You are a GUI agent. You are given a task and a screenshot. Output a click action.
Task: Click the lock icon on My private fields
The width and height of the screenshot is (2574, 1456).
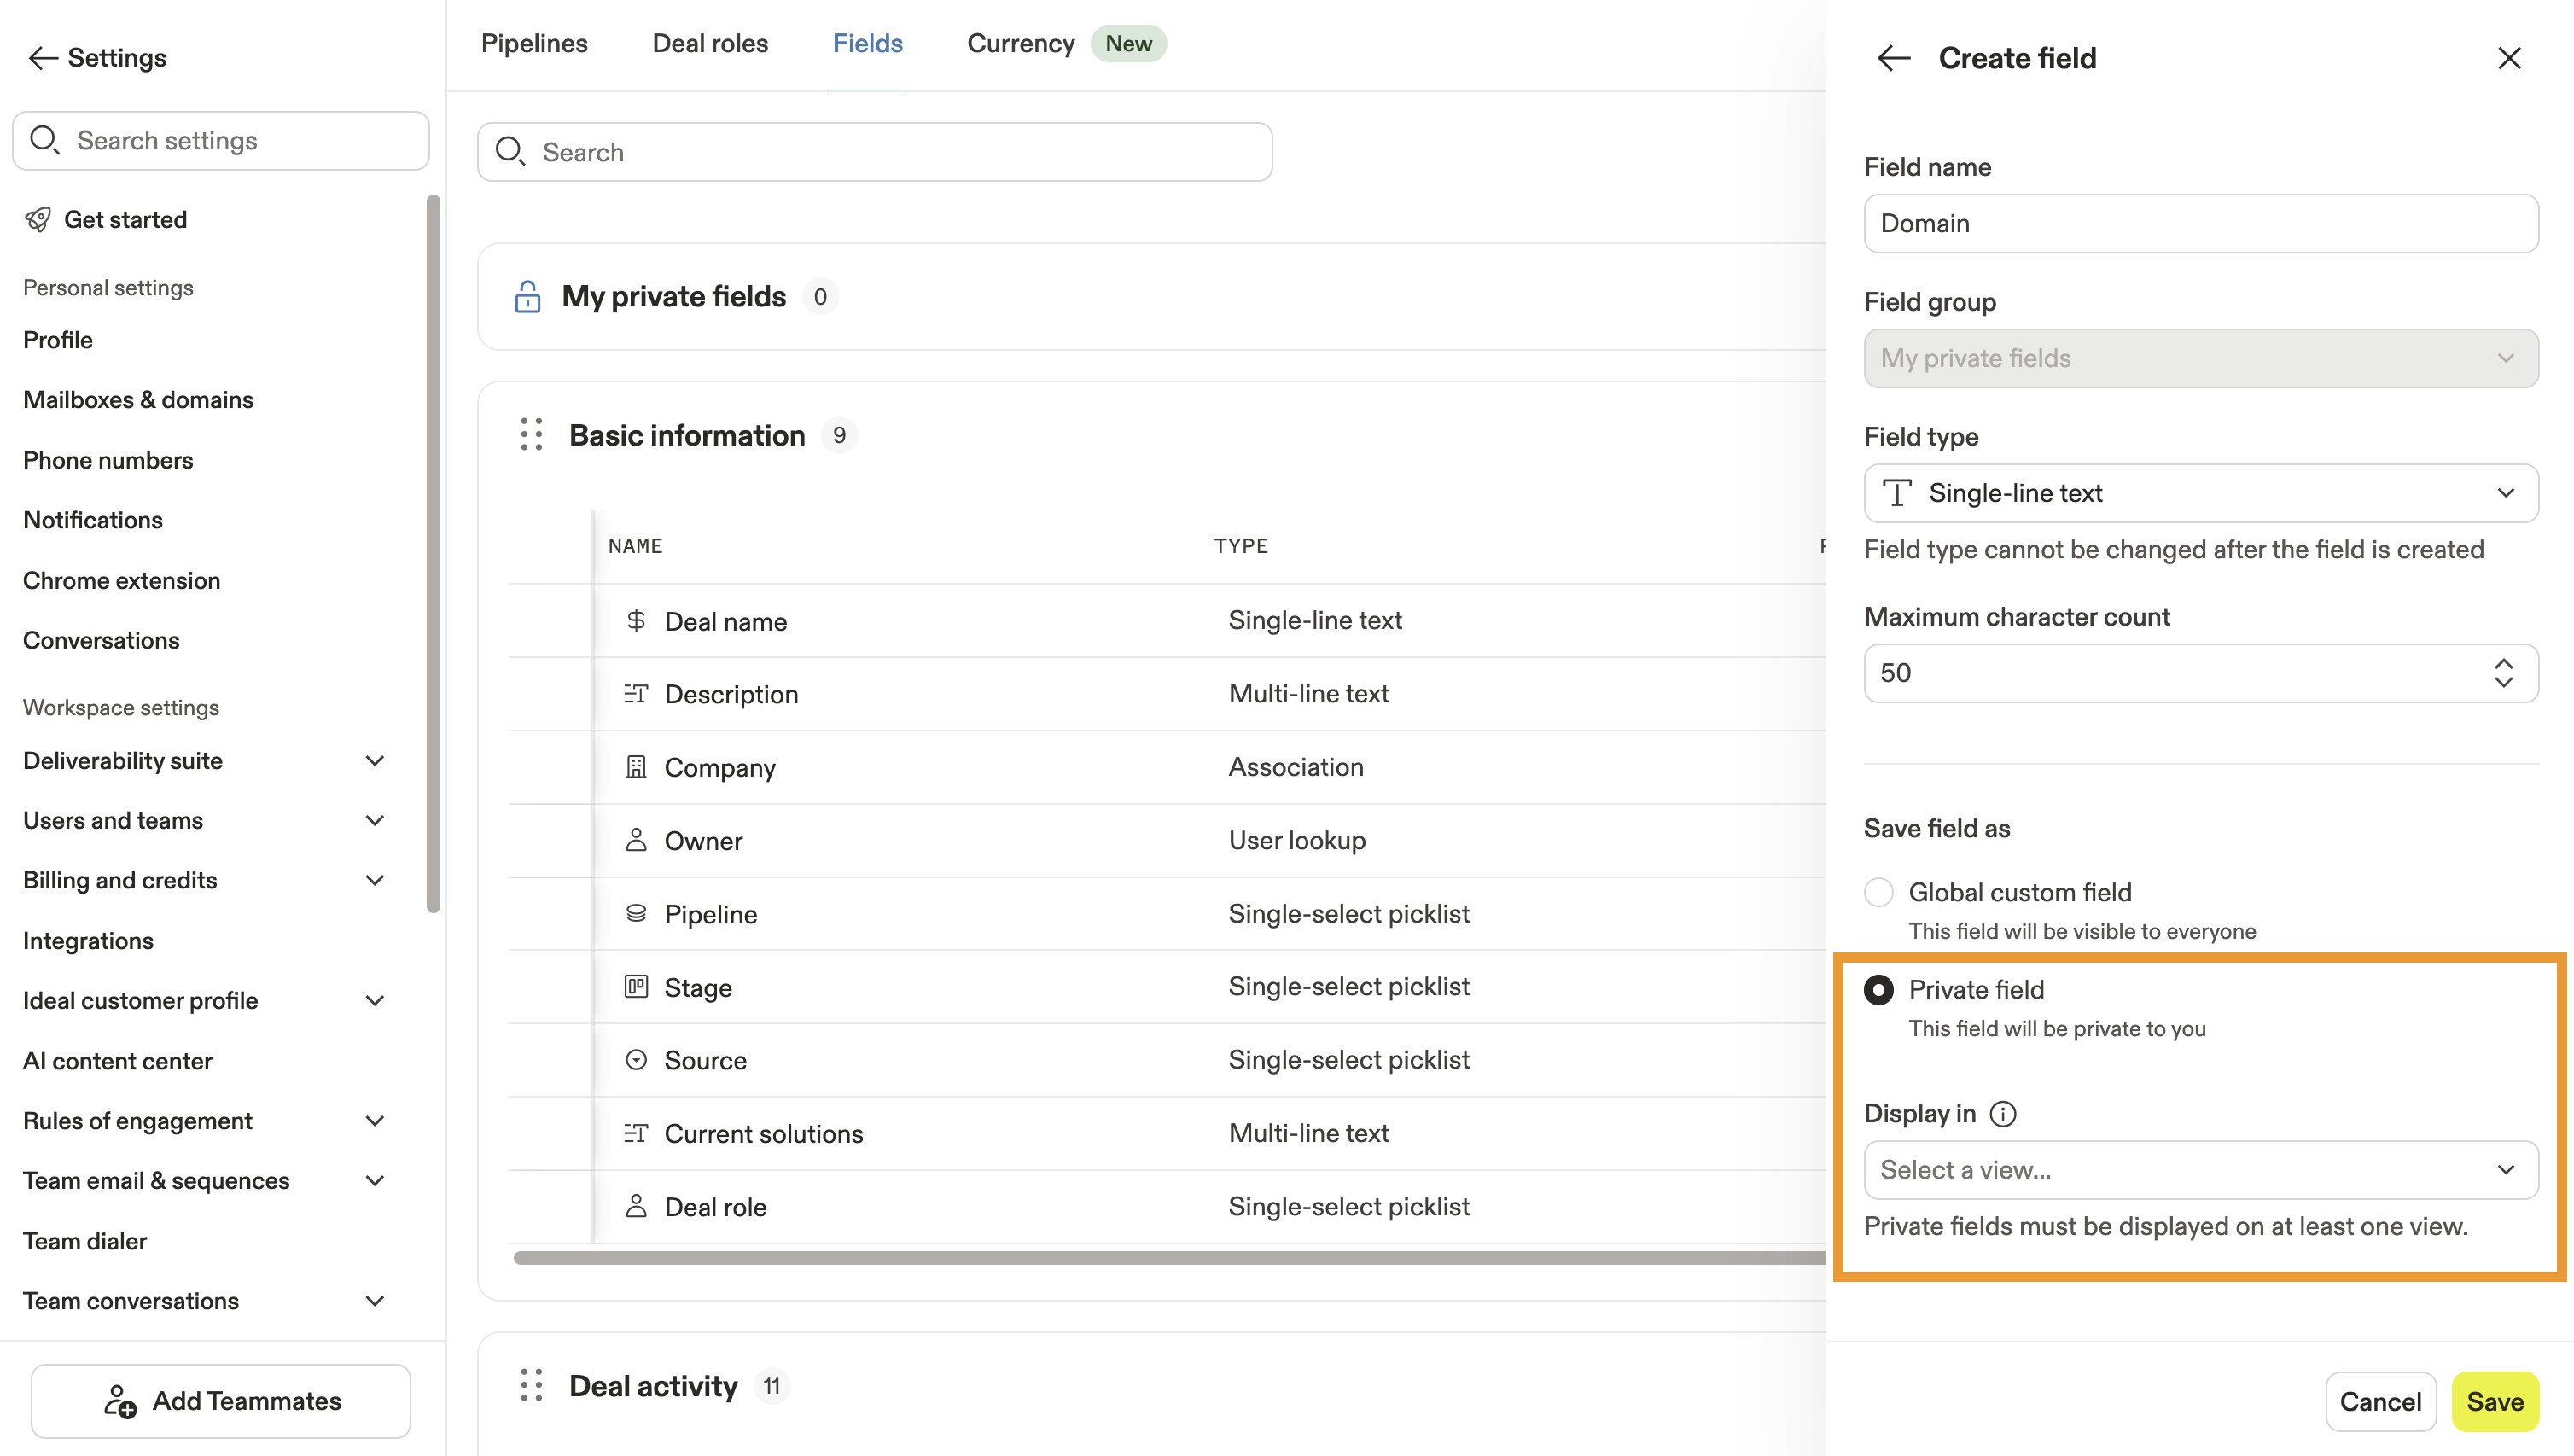point(527,297)
